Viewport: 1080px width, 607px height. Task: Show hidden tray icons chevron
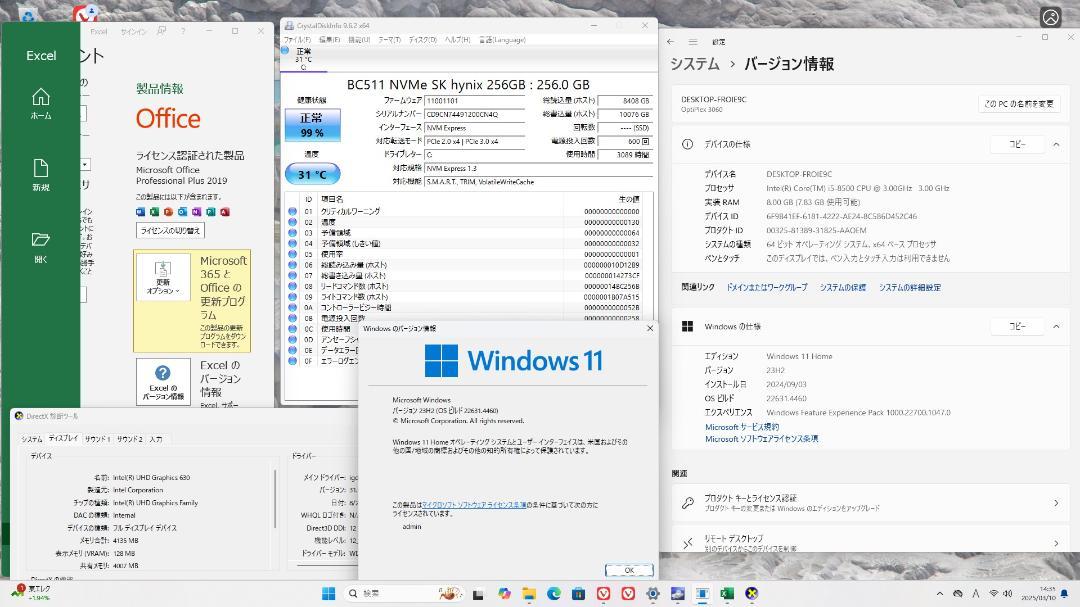[939, 594]
